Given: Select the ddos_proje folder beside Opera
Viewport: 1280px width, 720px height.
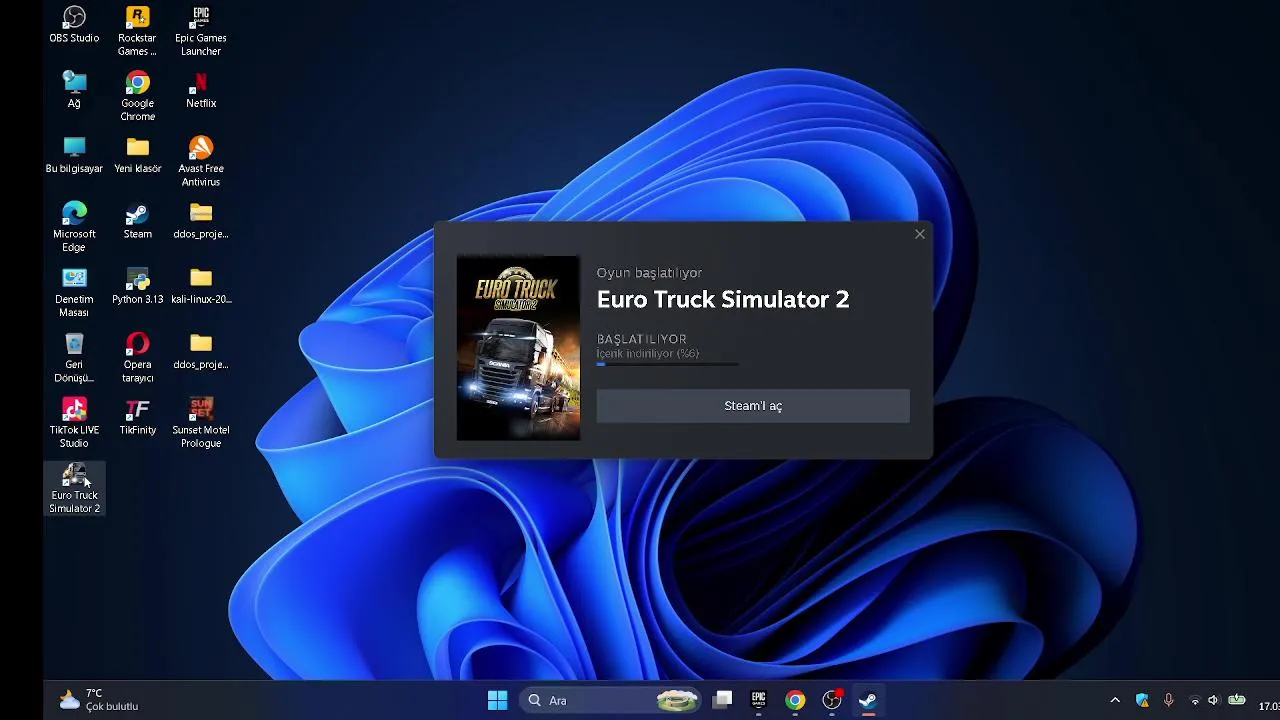Looking at the screenshot, I should coord(201,352).
